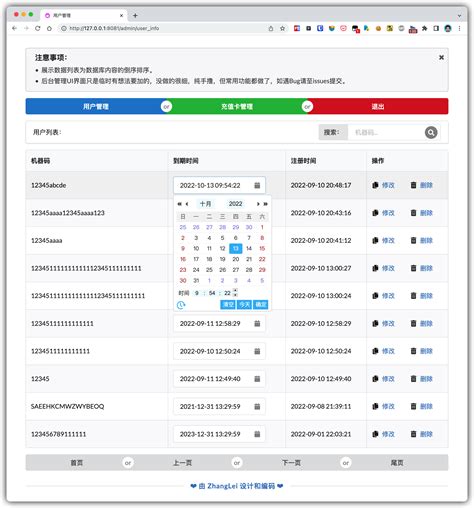Go back using browser back arrow

tap(14, 28)
